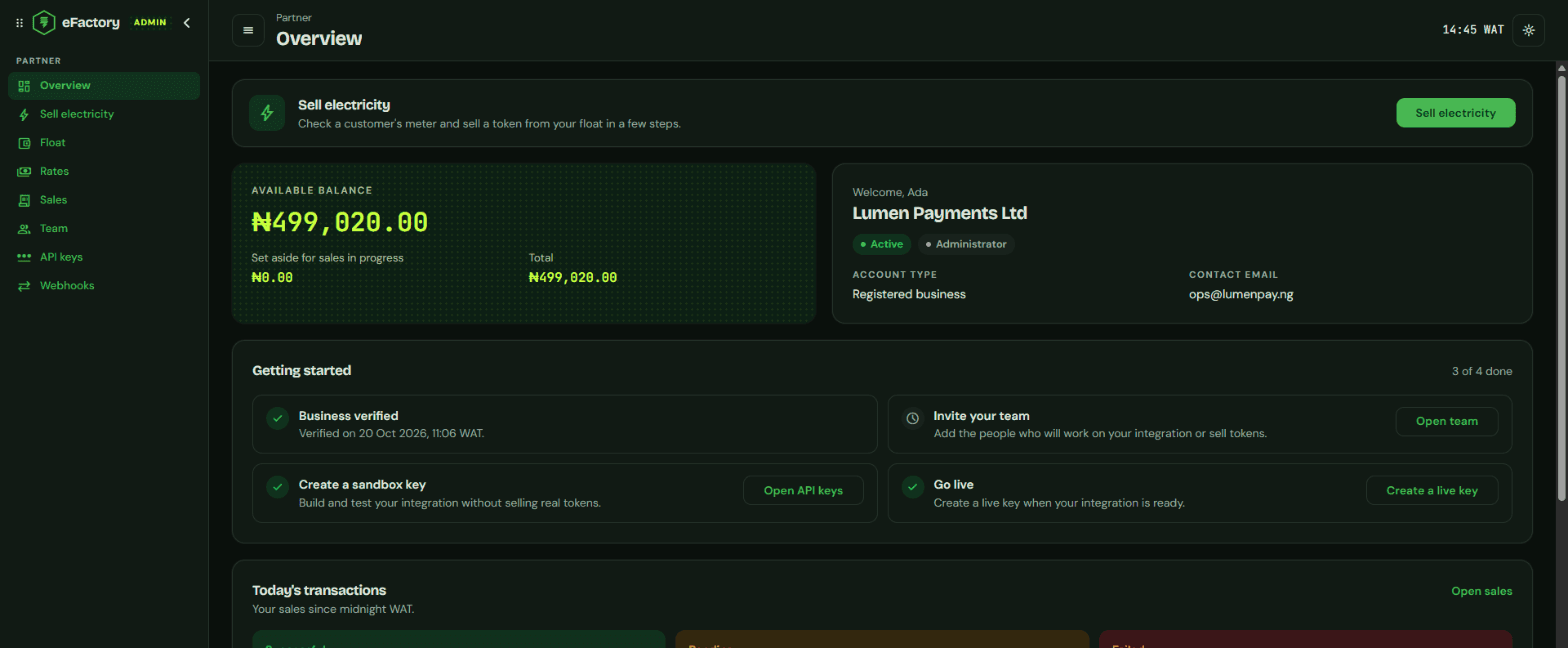The width and height of the screenshot is (1568, 648).
Task: Click the API keys dots icon in sidebar
Action: coord(24,257)
